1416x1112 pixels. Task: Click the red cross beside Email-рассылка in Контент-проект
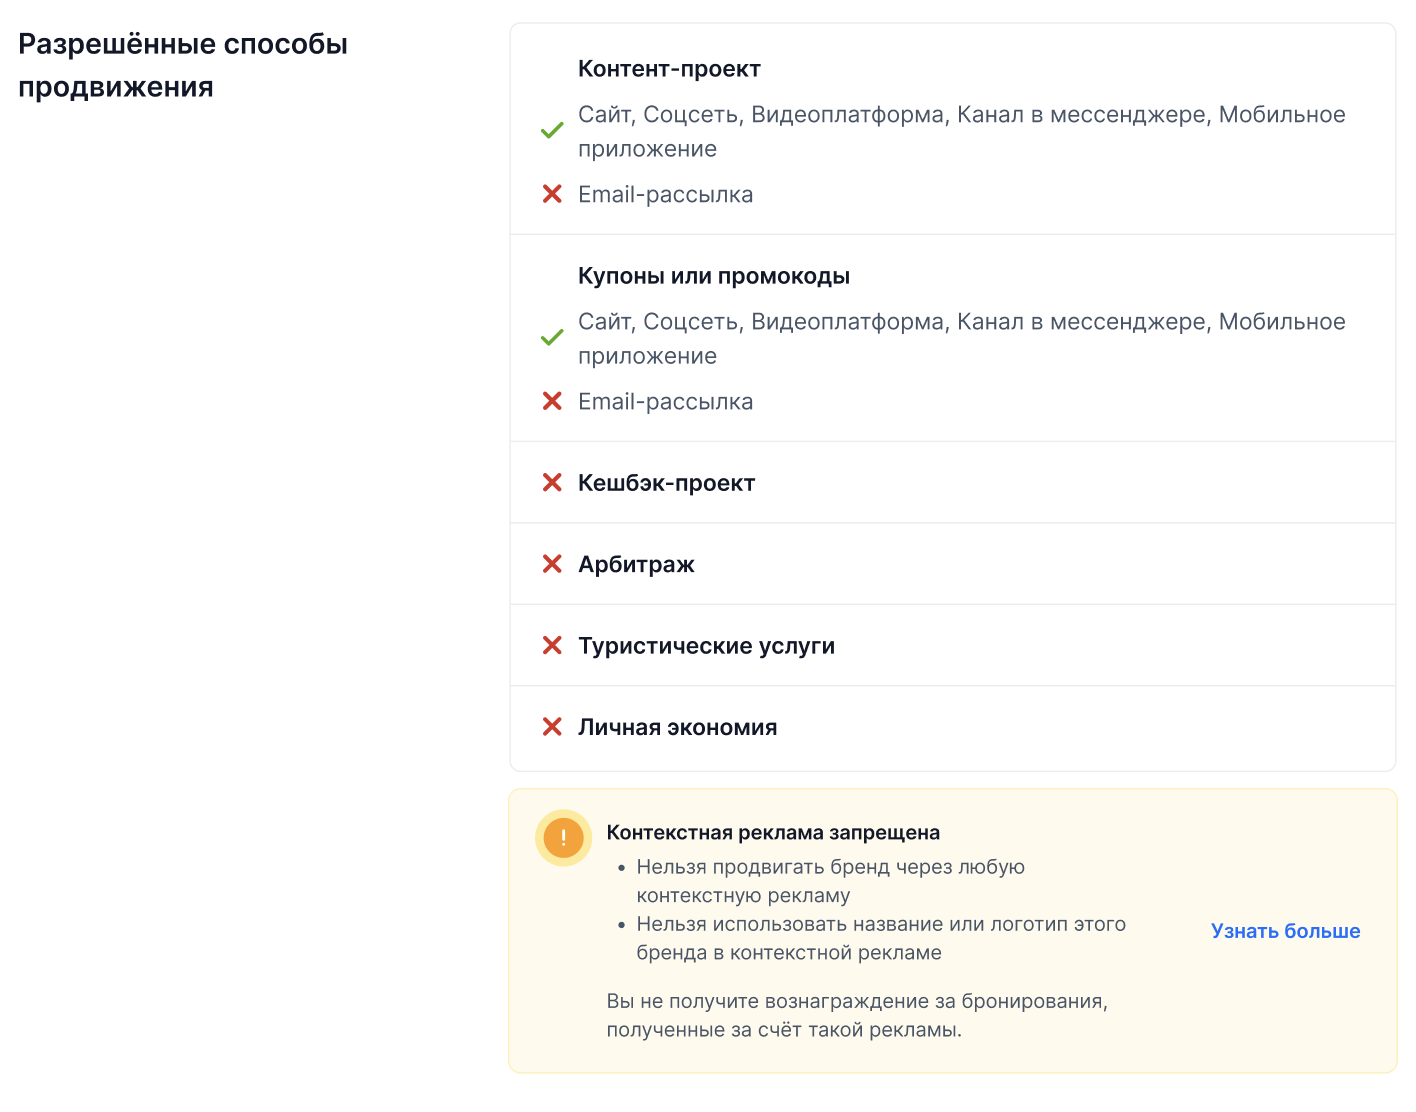pos(552,194)
